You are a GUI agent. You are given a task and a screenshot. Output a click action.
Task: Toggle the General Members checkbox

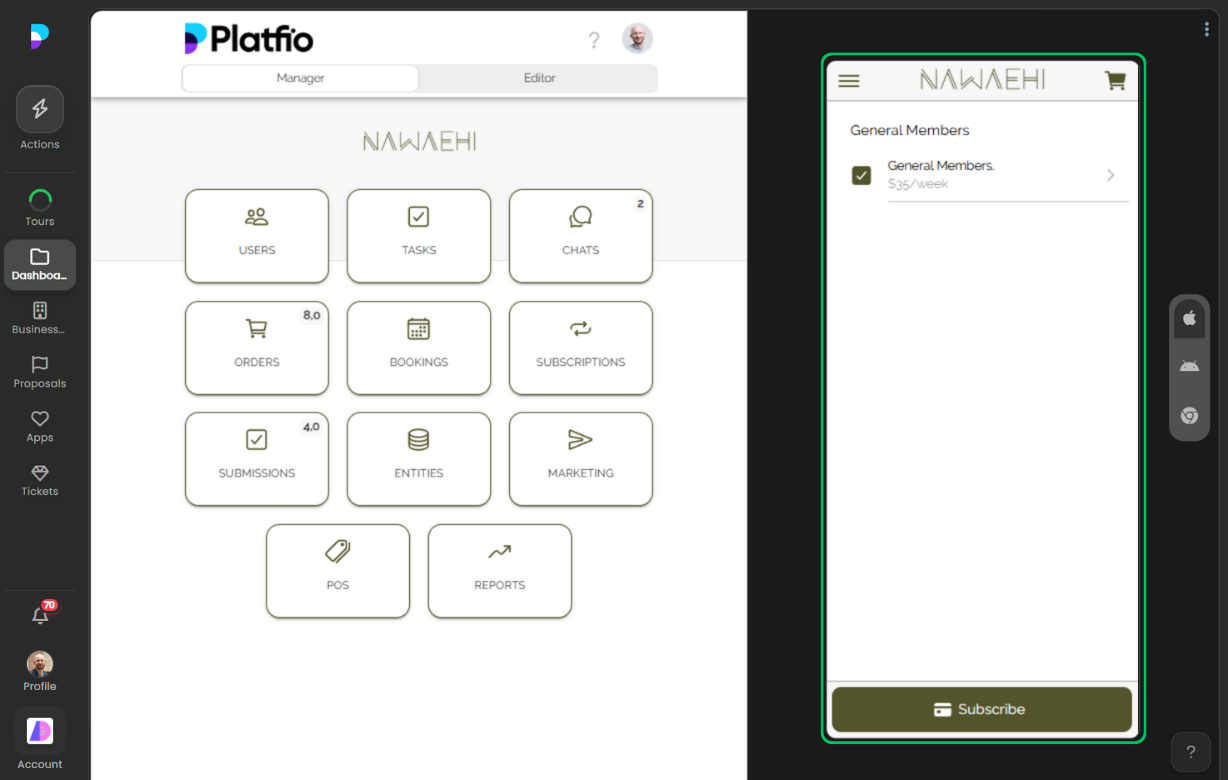point(861,176)
